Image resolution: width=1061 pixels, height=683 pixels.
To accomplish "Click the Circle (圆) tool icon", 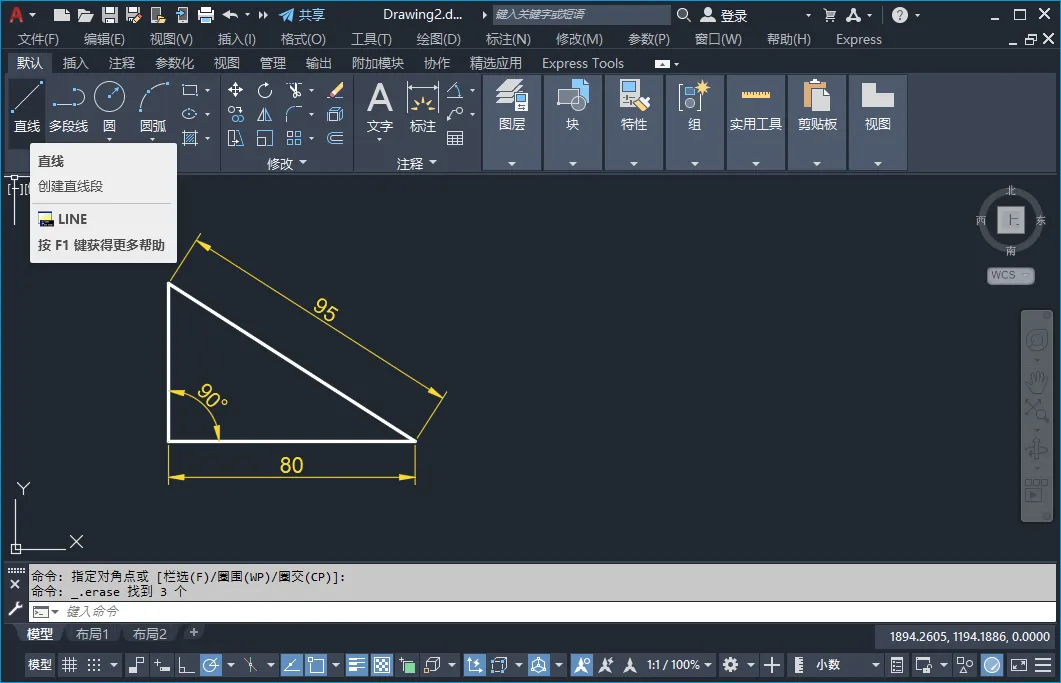I will tap(109, 98).
